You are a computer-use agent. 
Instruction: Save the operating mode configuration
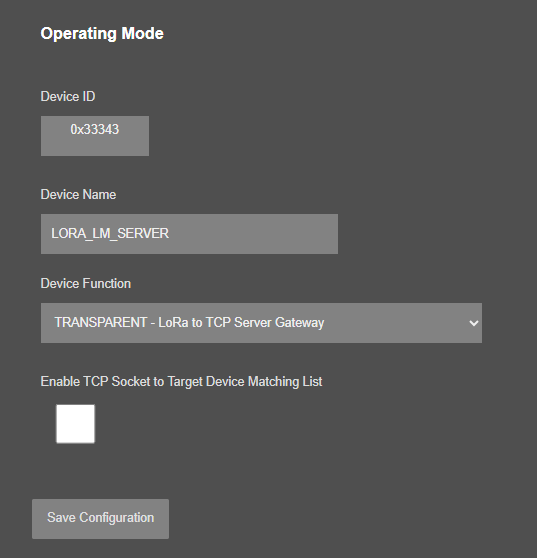(x=100, y=518)
